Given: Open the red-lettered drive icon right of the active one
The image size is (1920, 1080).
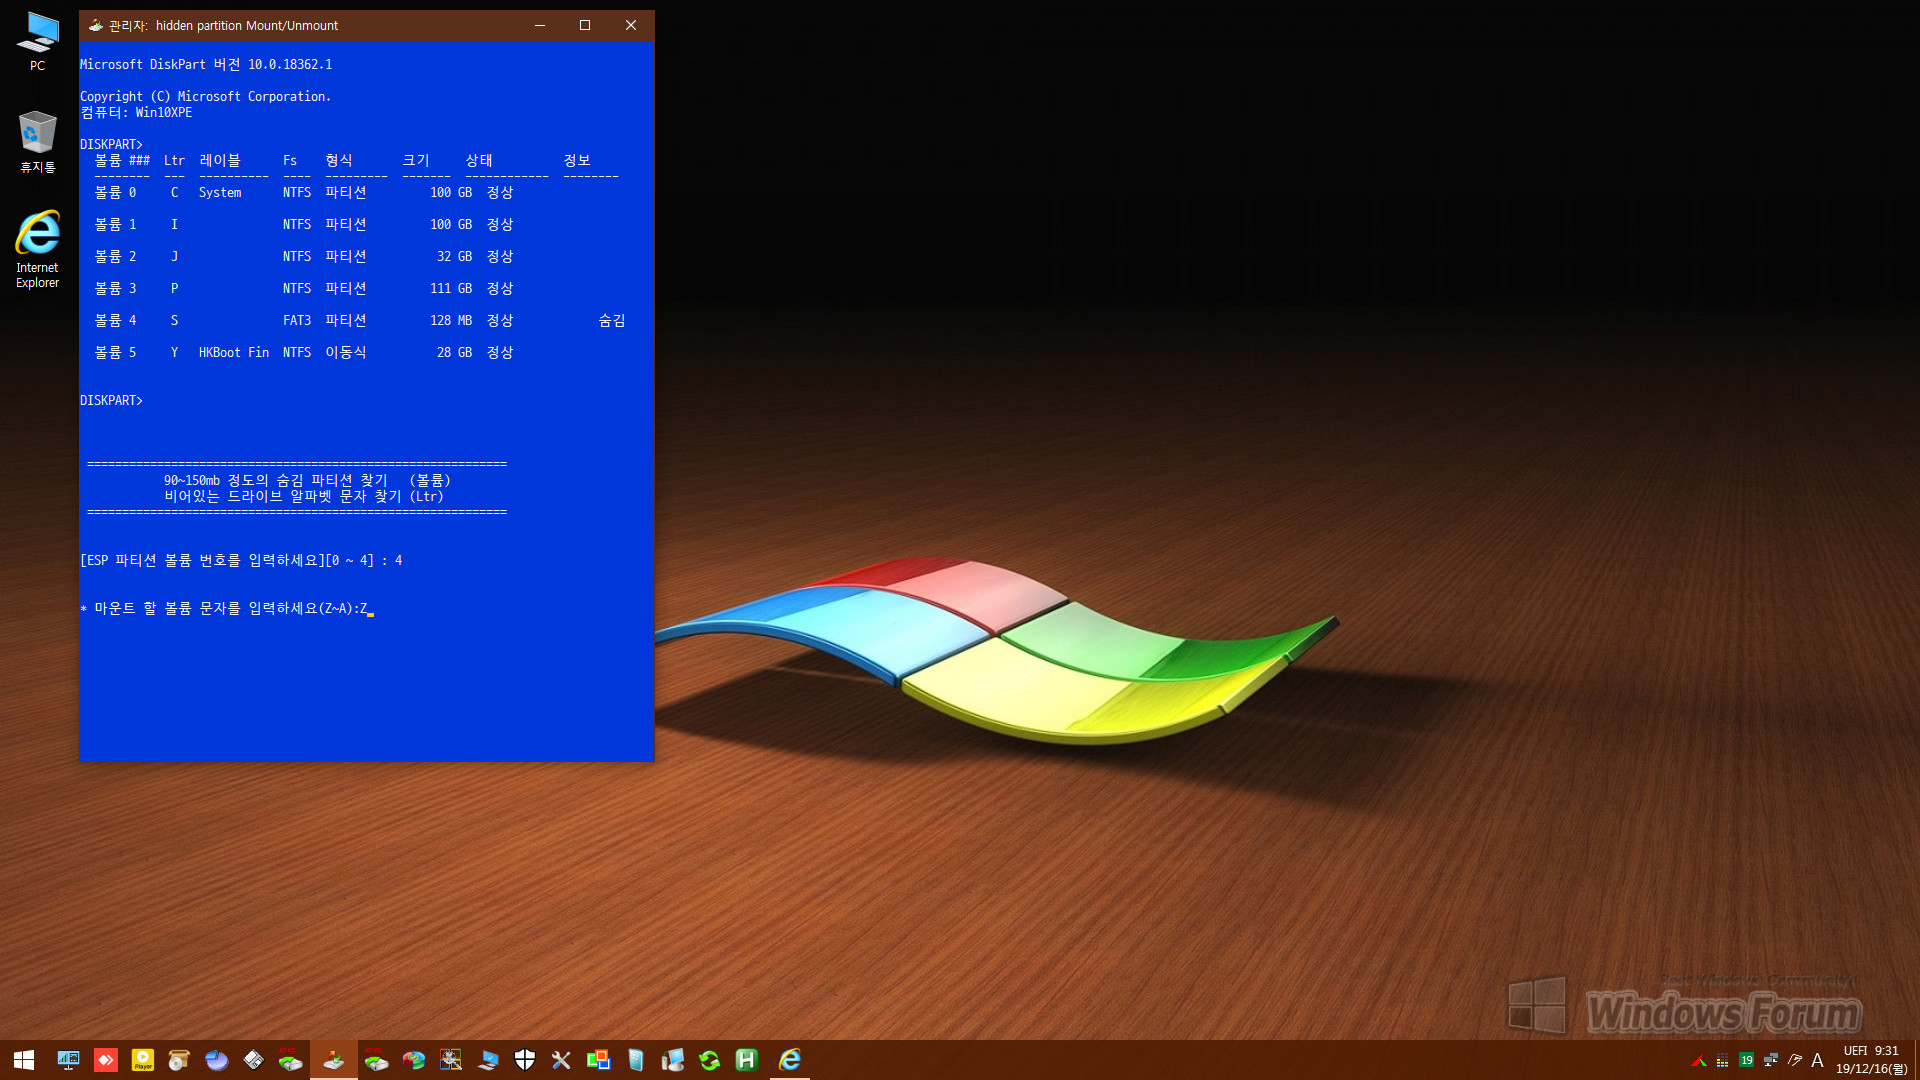Looking at the screenshot, I should coord(376,1060).
